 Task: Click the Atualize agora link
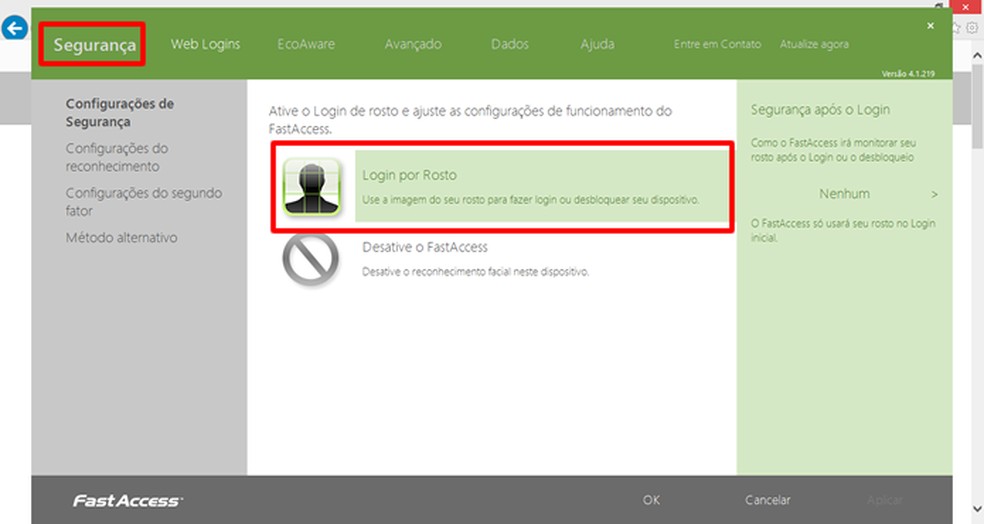click(x=814, y=44)
